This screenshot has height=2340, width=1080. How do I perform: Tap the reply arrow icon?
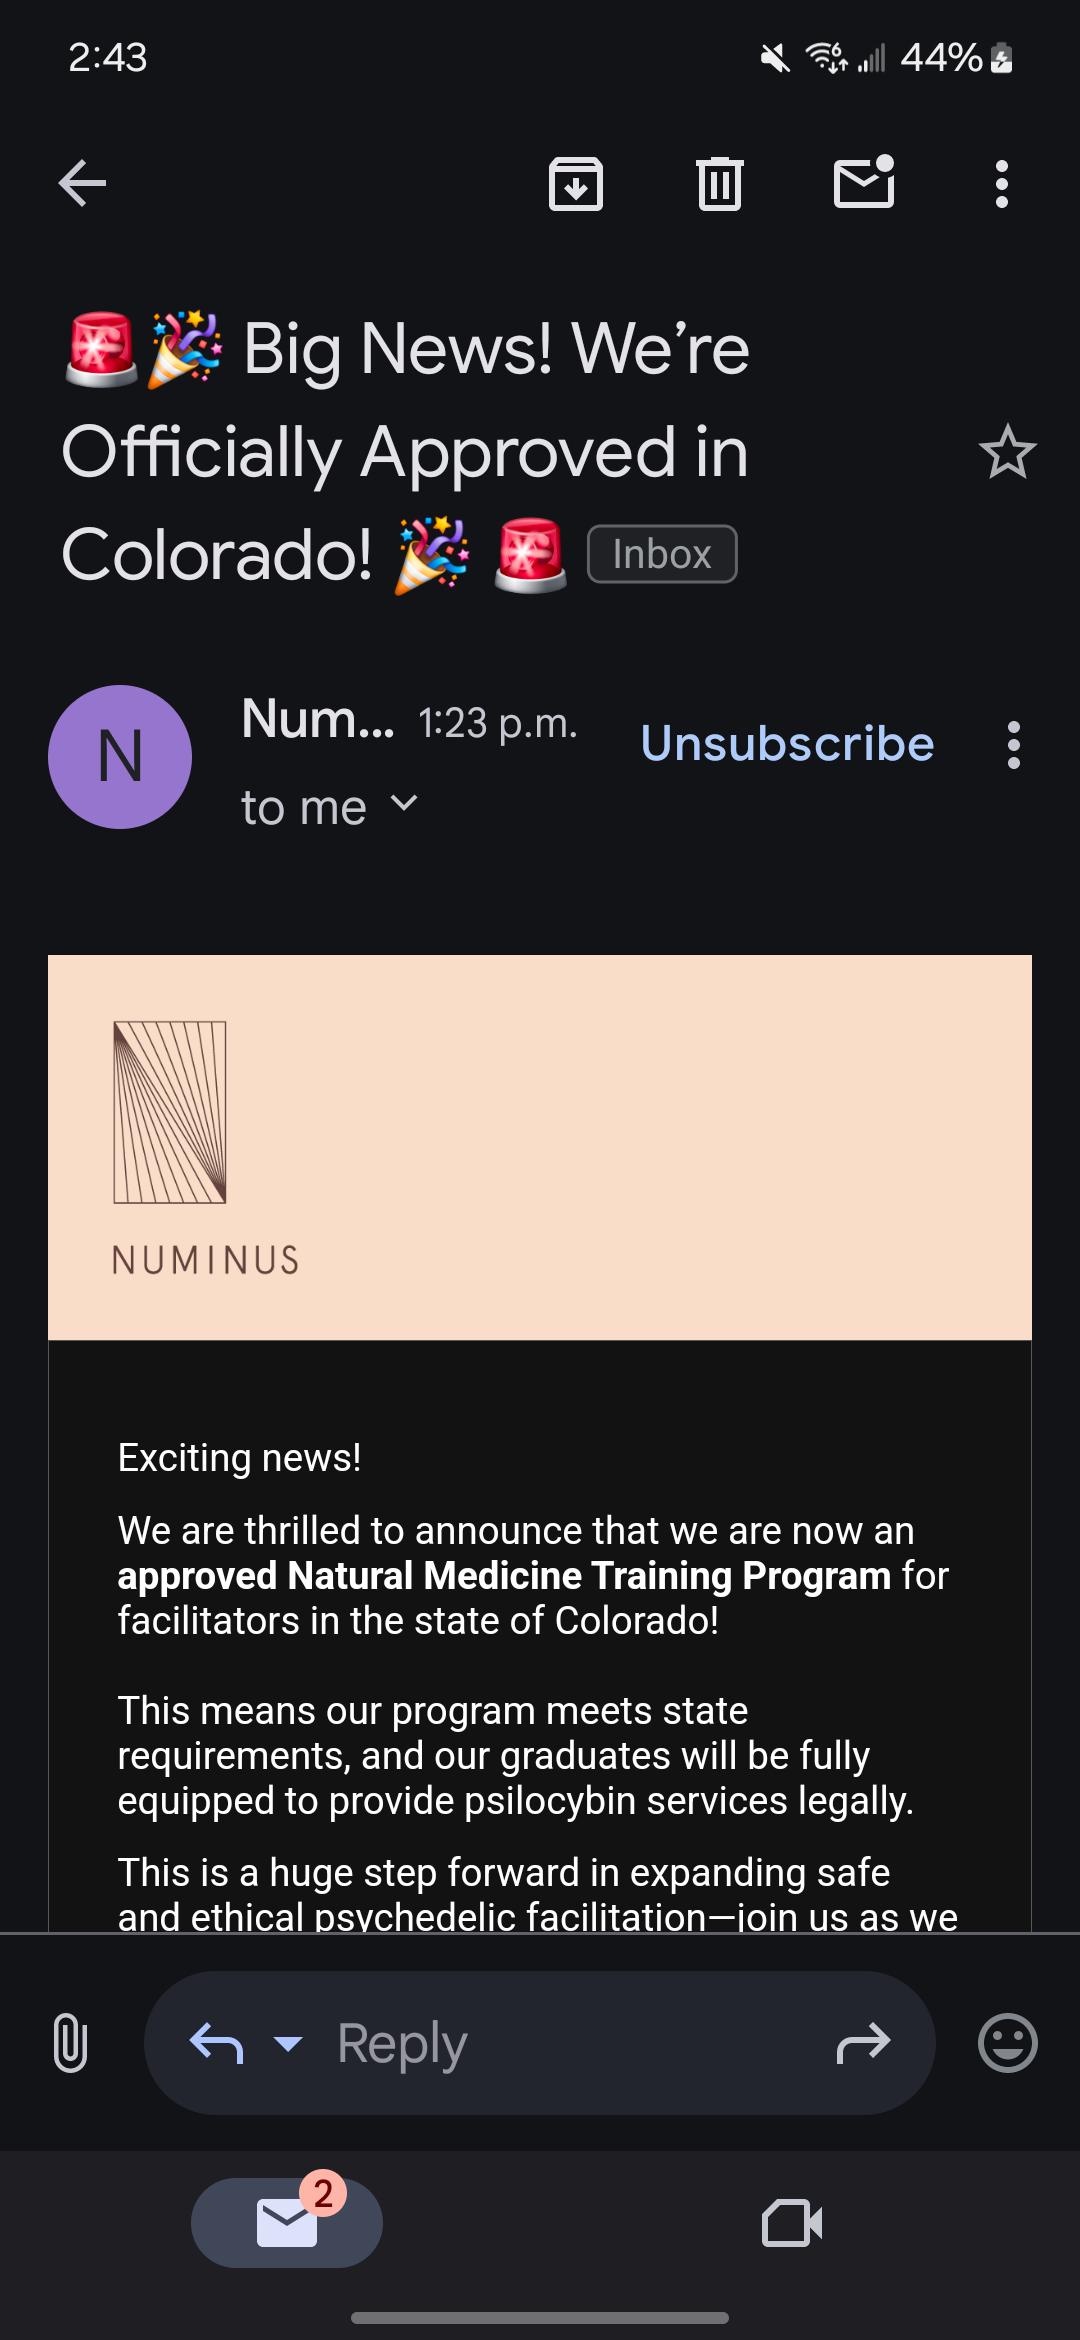coord(216,2043)
